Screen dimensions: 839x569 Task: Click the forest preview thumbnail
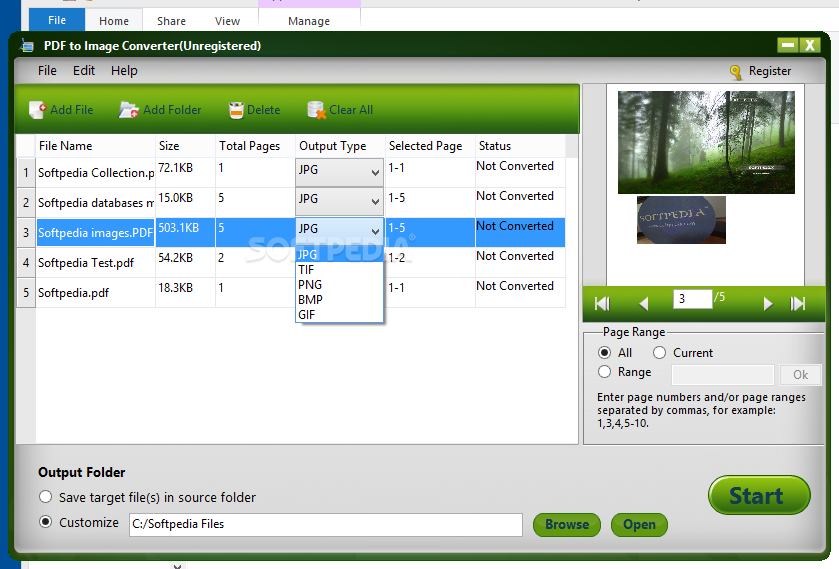(x=706, y=142)
